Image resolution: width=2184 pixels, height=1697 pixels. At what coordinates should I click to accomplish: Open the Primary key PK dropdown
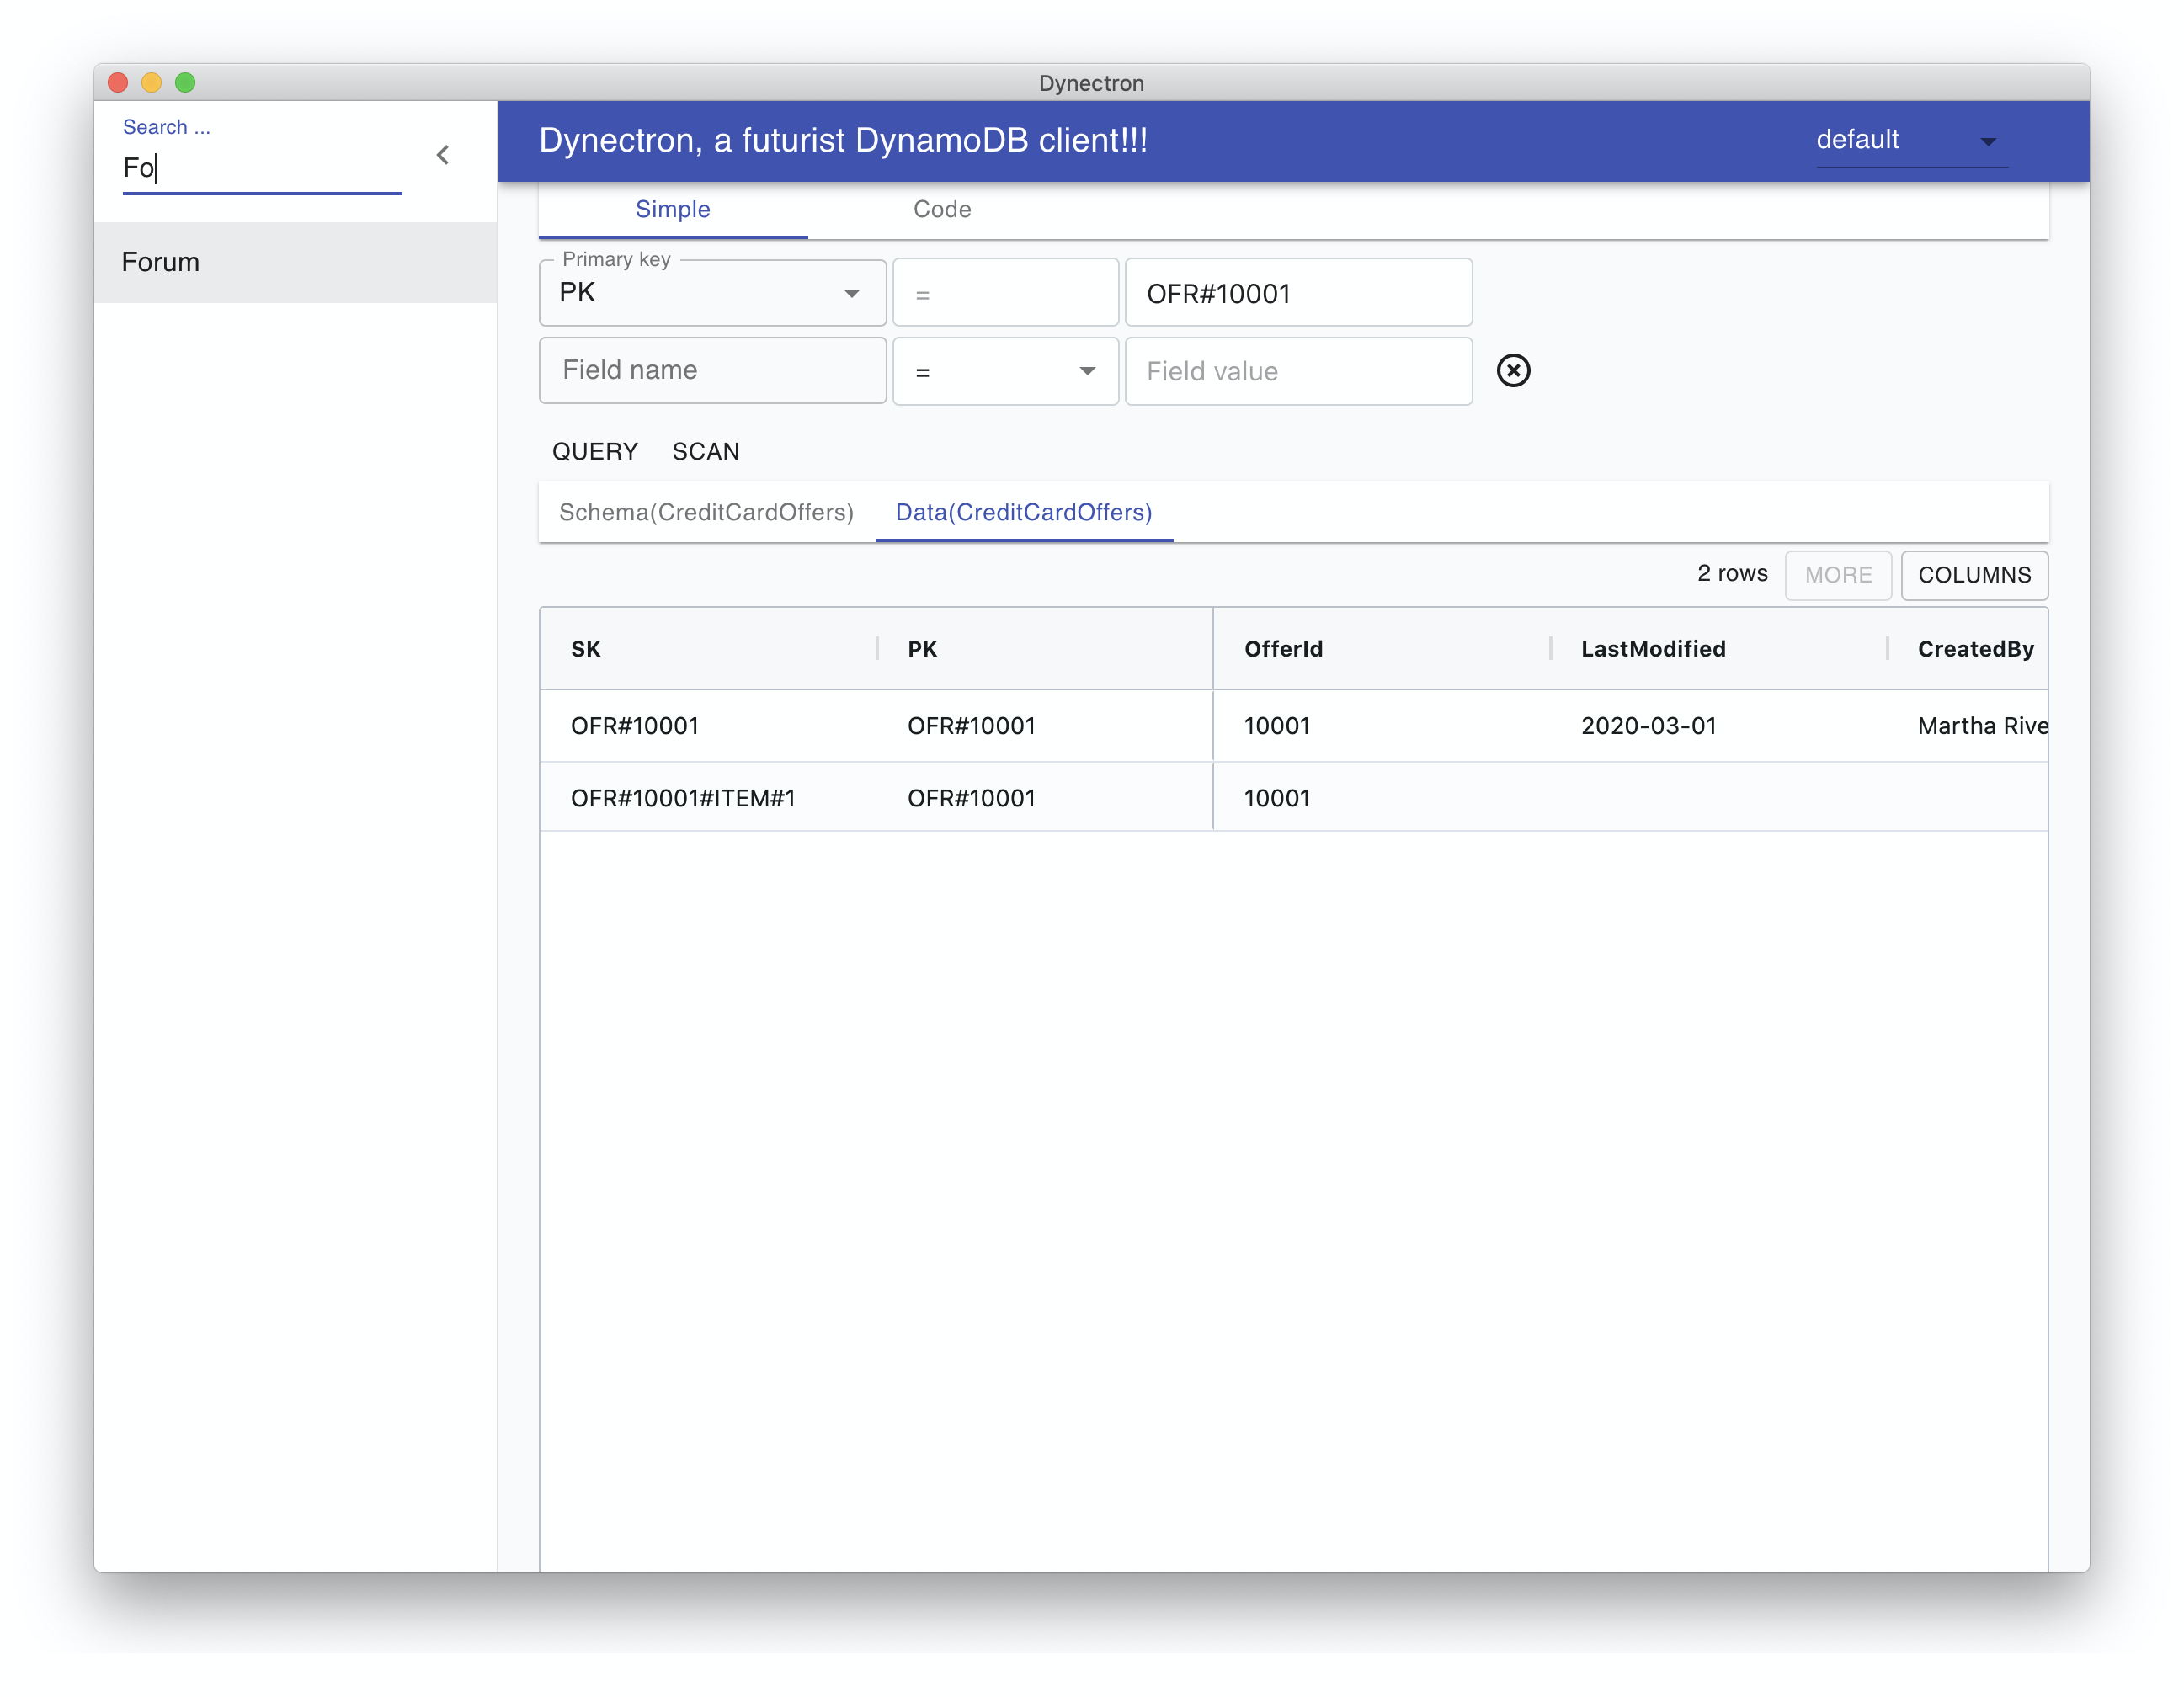coord(712,293)
